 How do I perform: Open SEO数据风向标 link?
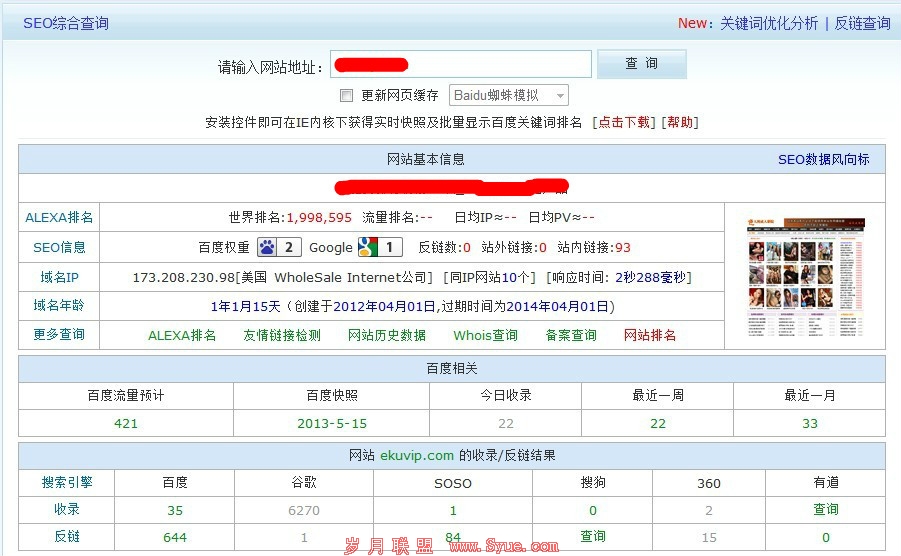[823, 159]
